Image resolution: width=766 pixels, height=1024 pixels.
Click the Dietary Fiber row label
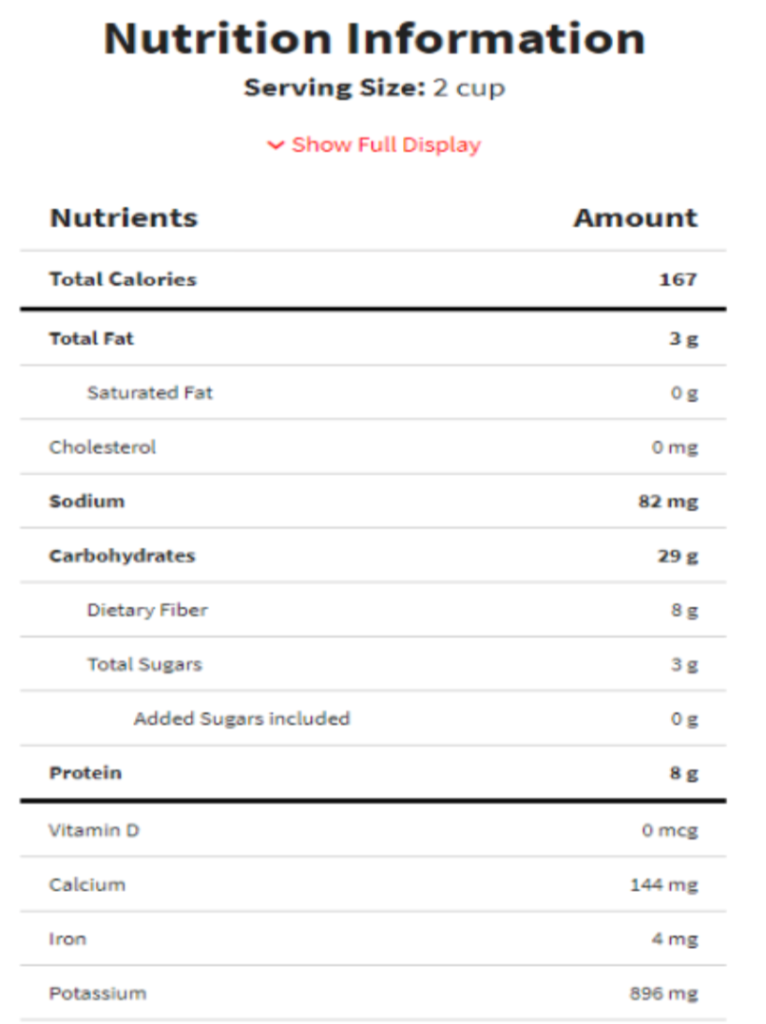[147, 610]
